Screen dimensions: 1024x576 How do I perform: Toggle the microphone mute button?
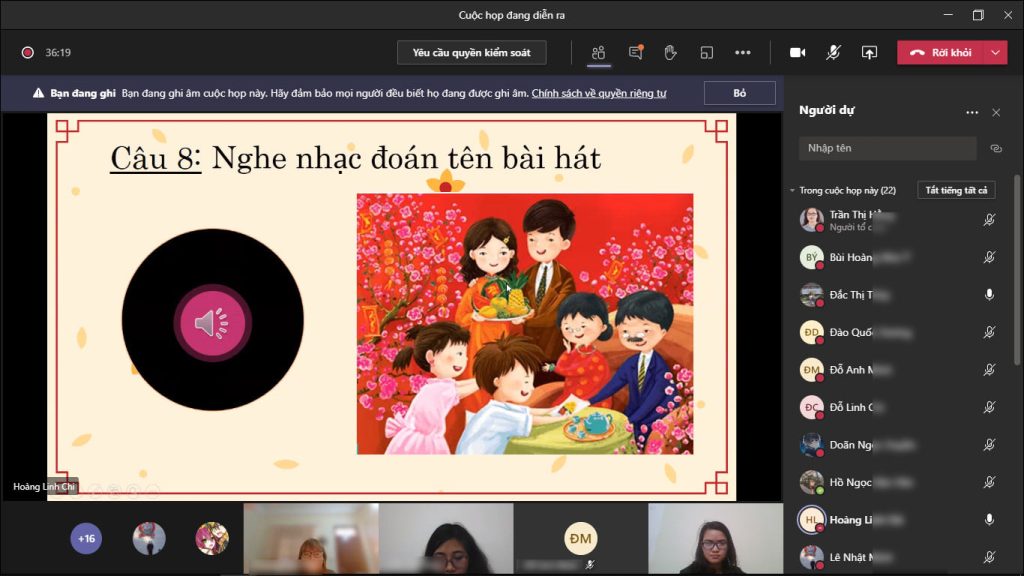[x=833, y=53]
